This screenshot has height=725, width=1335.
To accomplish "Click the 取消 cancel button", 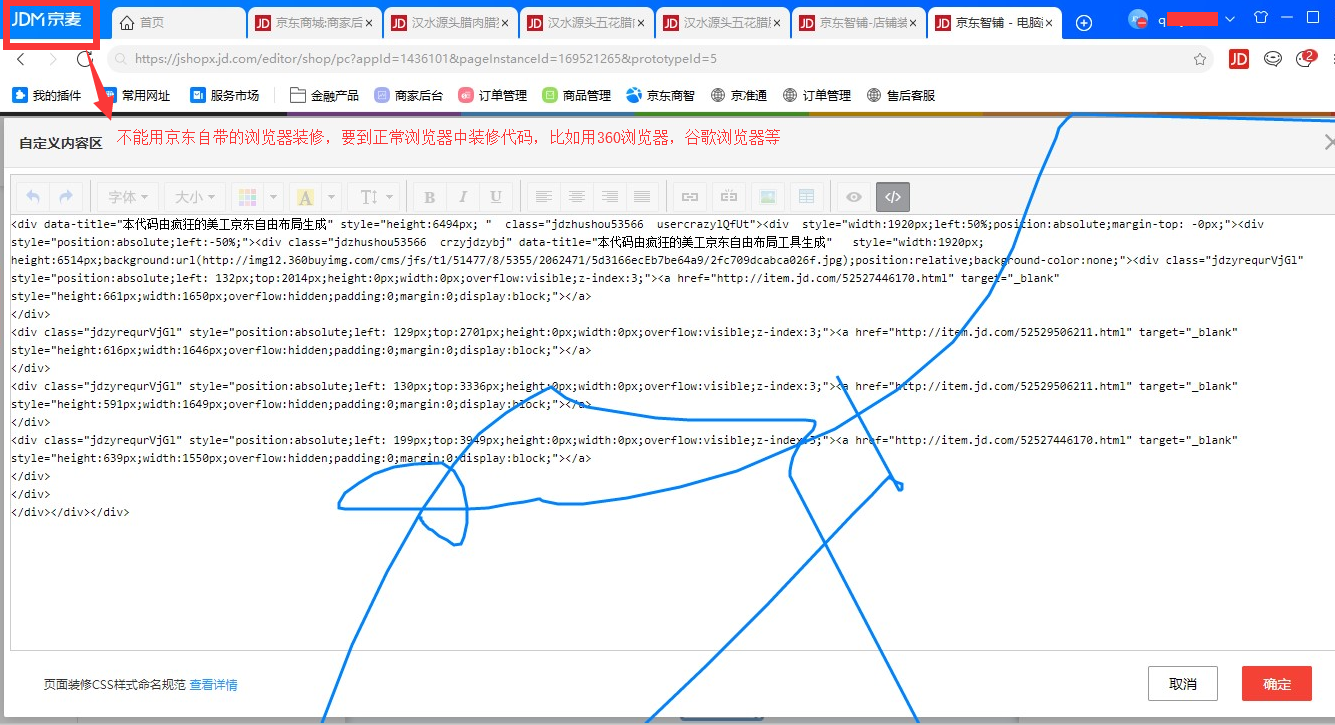I will 1183,684.
